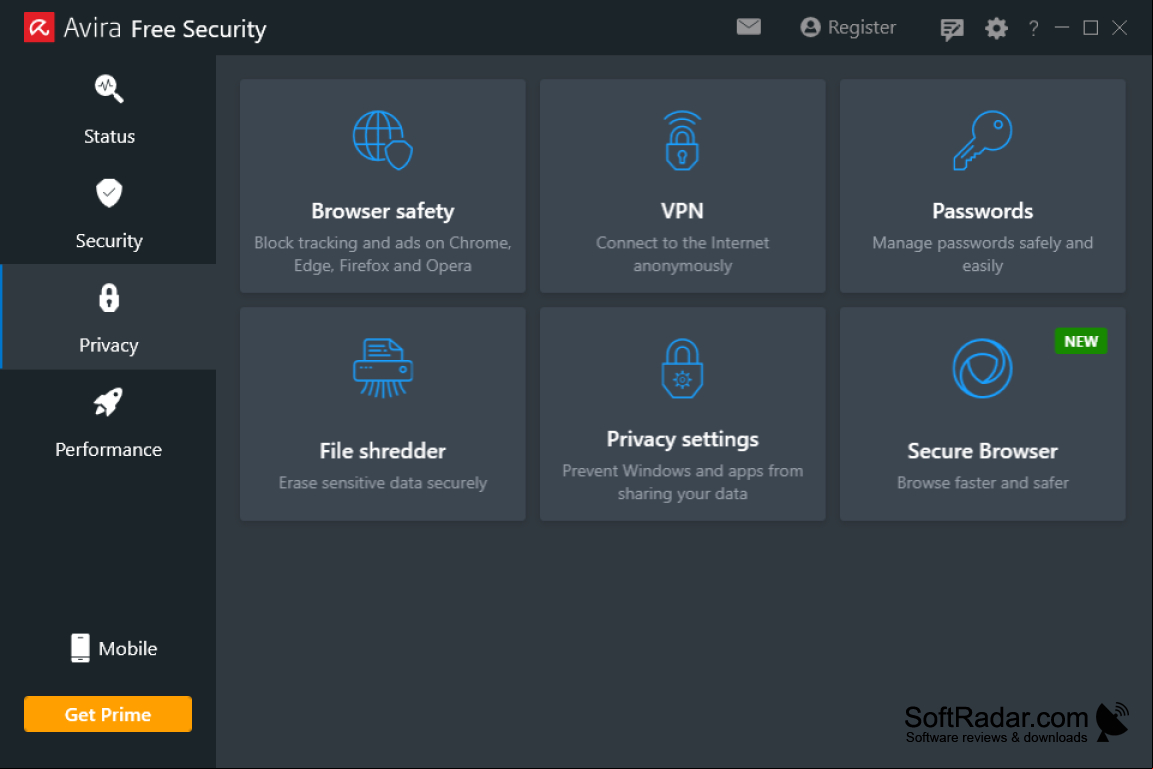The height and width of the screenshot is (769, 1153).
Task: Open the feedback chat icon
Action: coord(952,29)
